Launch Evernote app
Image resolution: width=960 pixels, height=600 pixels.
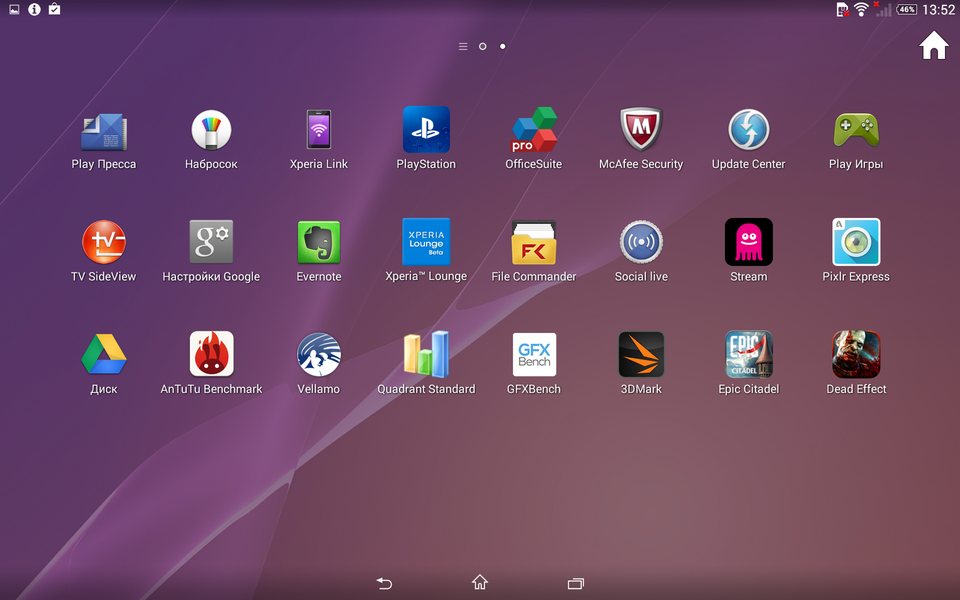coord(319,242)
